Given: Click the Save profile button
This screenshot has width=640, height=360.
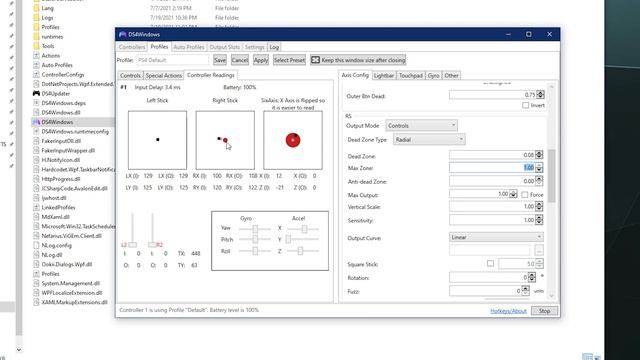Looking at the screenshot, I should [220, 60].
